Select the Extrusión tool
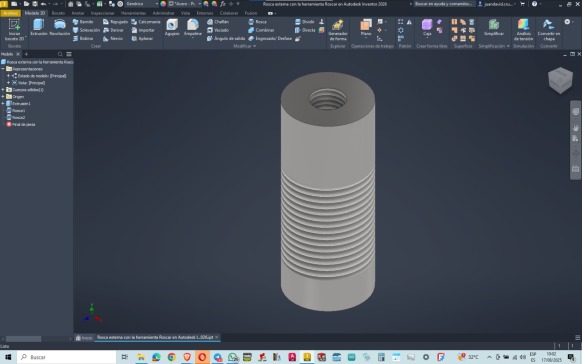Screen dimensions: 582x364 (39, 27)
